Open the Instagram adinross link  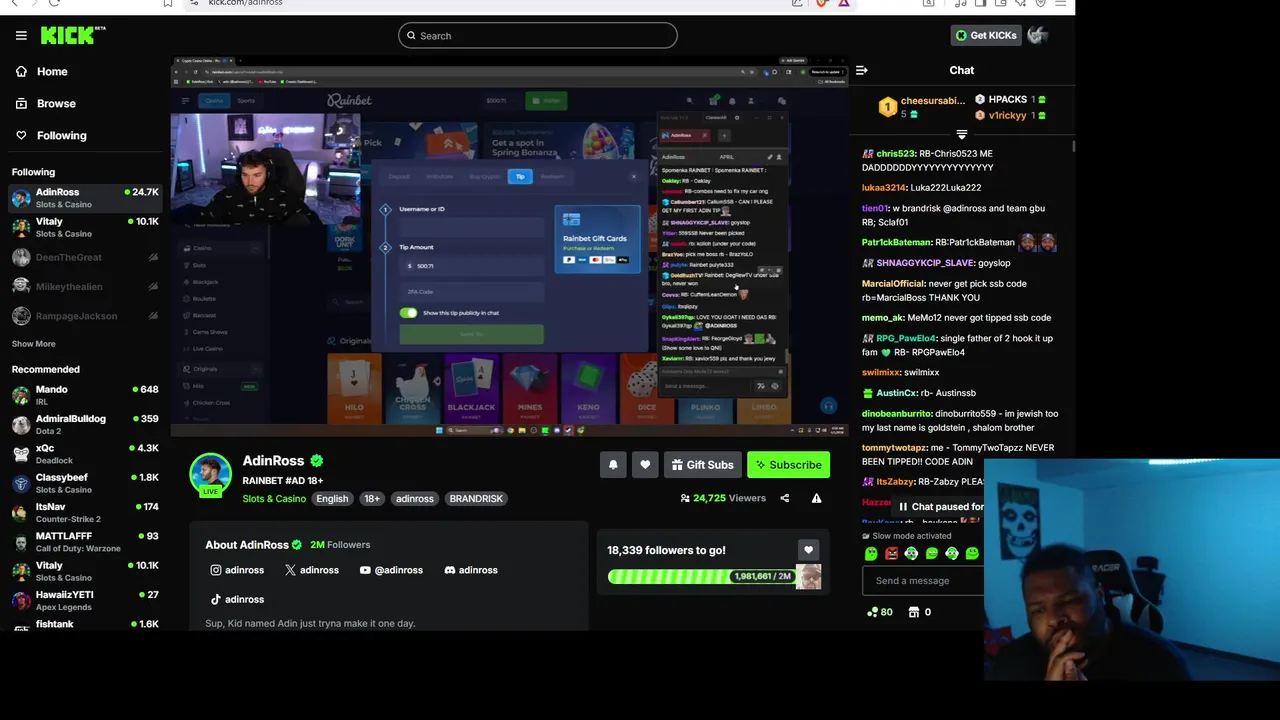(237, 570)
